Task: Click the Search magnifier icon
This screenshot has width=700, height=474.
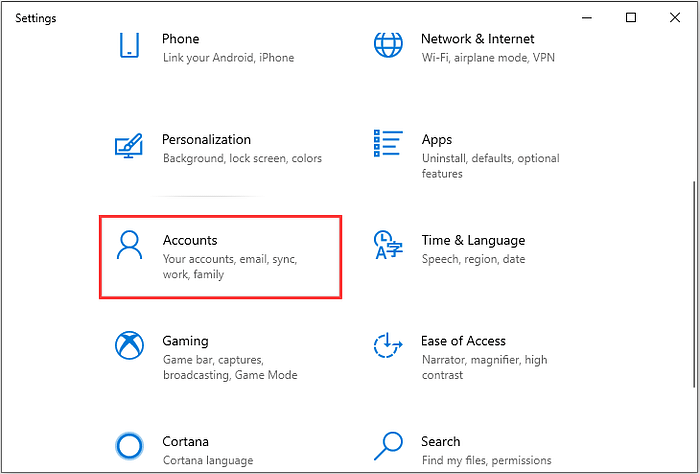Action: pos(388,446)
